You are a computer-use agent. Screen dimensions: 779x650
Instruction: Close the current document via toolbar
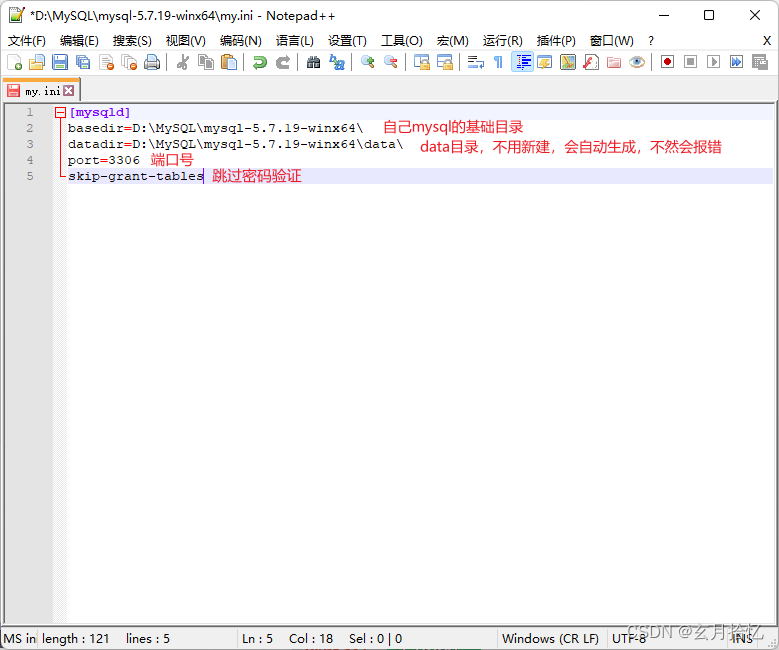(106, 62)
